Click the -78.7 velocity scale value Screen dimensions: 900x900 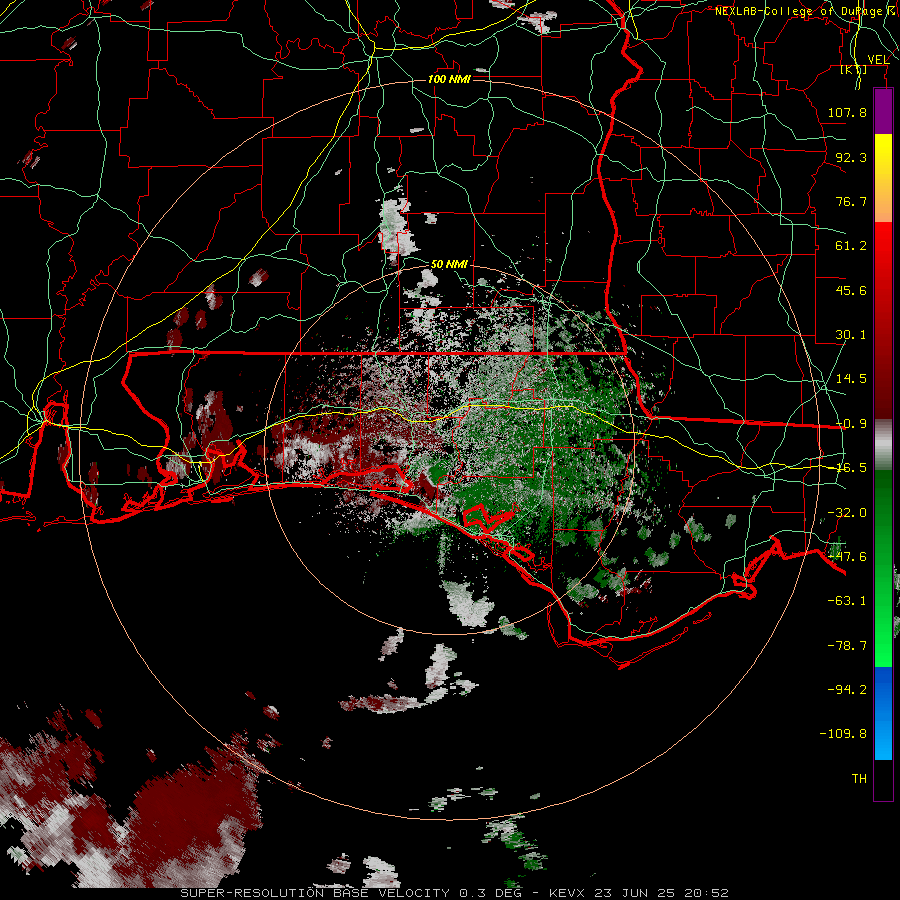847,646
